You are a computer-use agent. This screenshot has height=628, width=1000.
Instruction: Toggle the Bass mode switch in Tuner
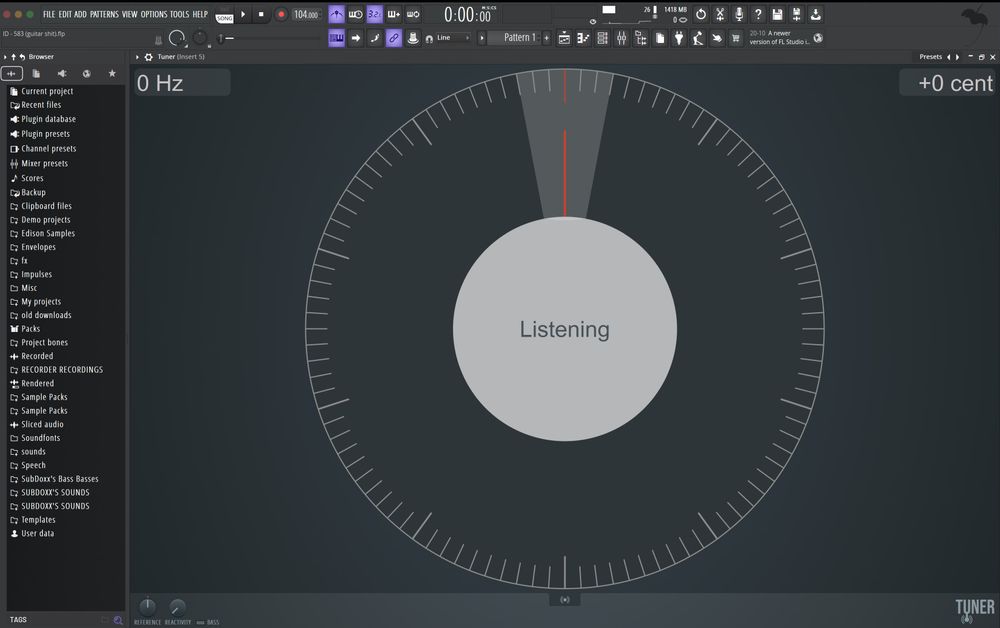click(x=201, y=622)
